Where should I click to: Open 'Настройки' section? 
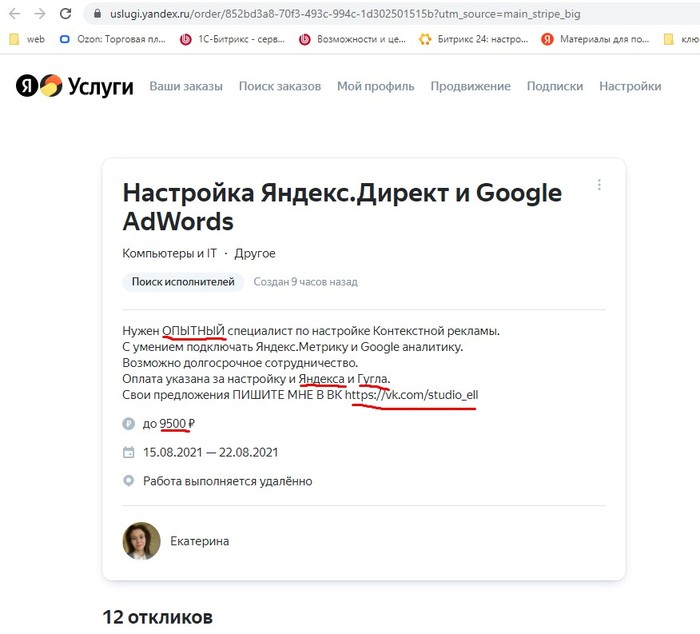630,86
